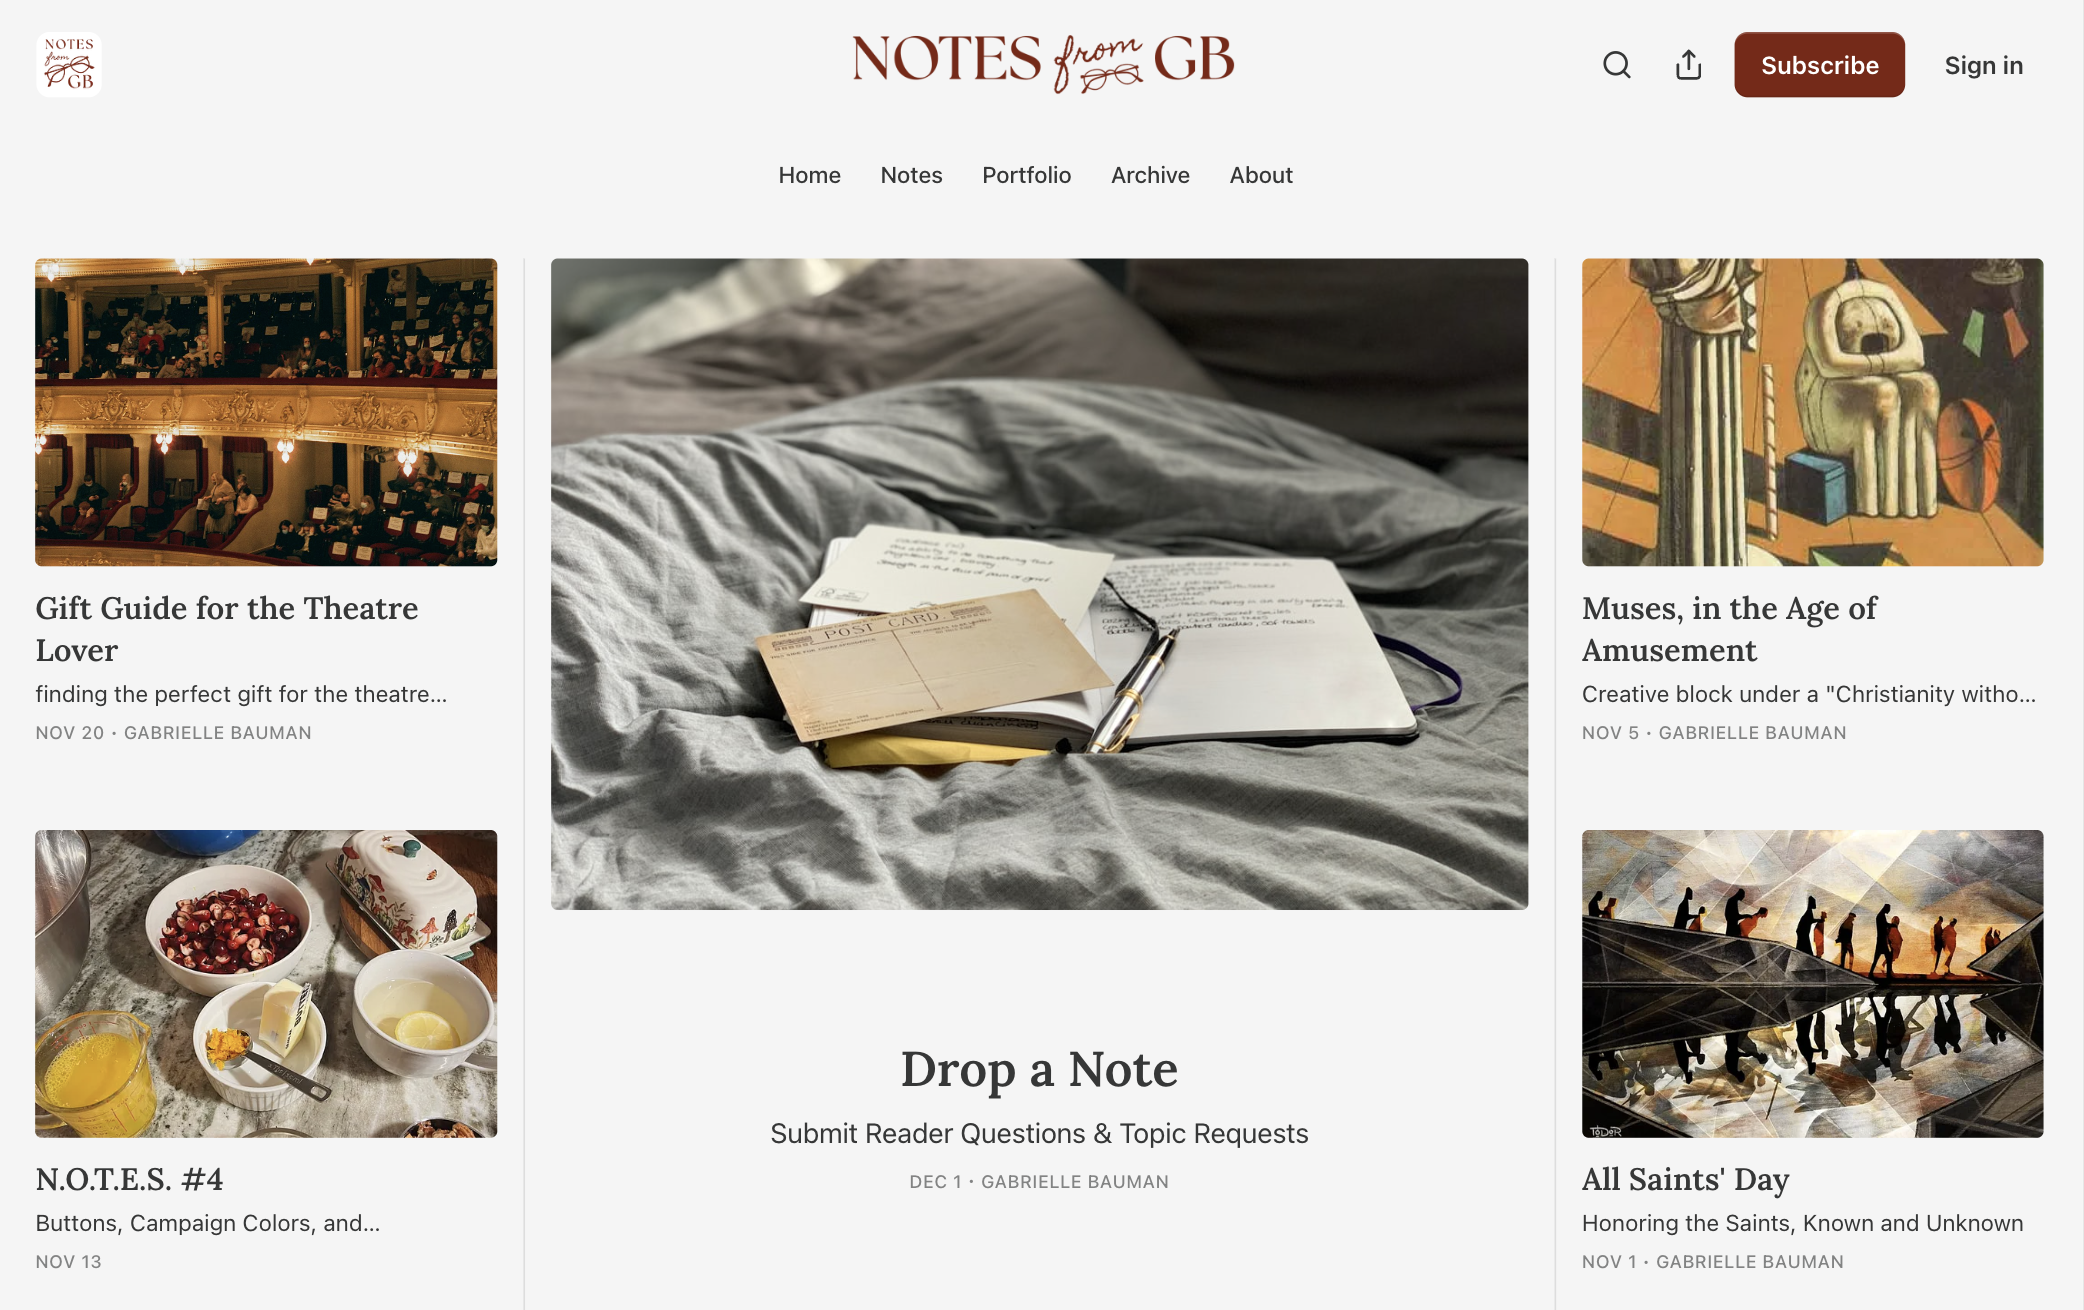The image size is (2084, 1310).
Task: Click the Sign in link
Action: point(1983,65)
